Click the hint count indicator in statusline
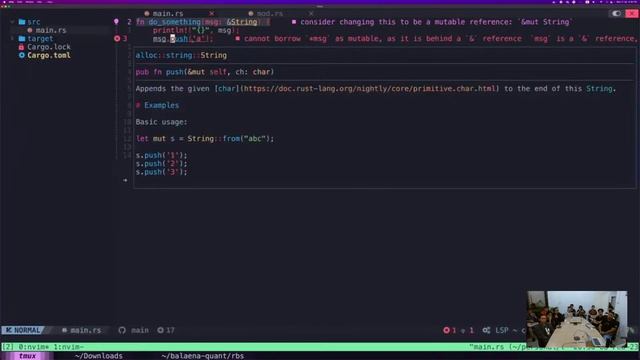Screen dimensions: 640x360 point(467,330)
